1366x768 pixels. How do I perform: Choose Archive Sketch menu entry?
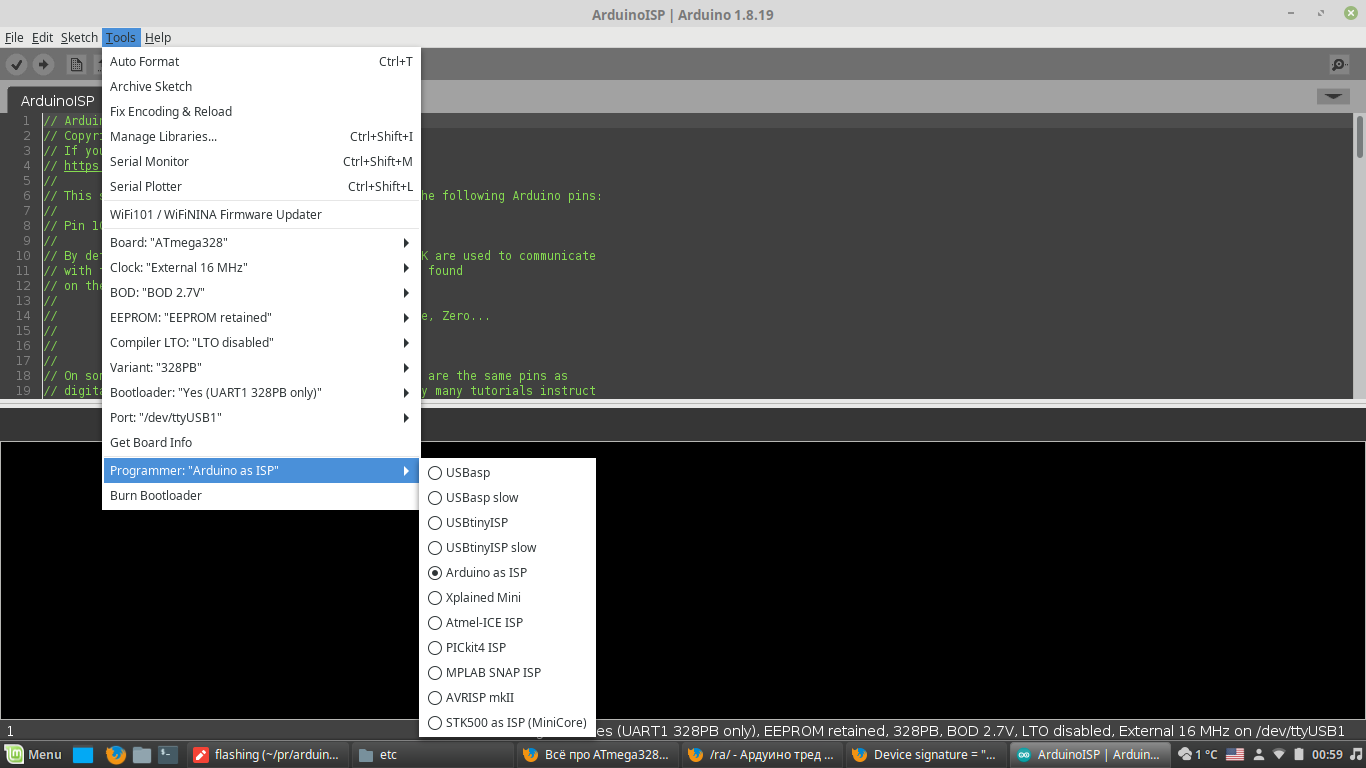[261, 86]
